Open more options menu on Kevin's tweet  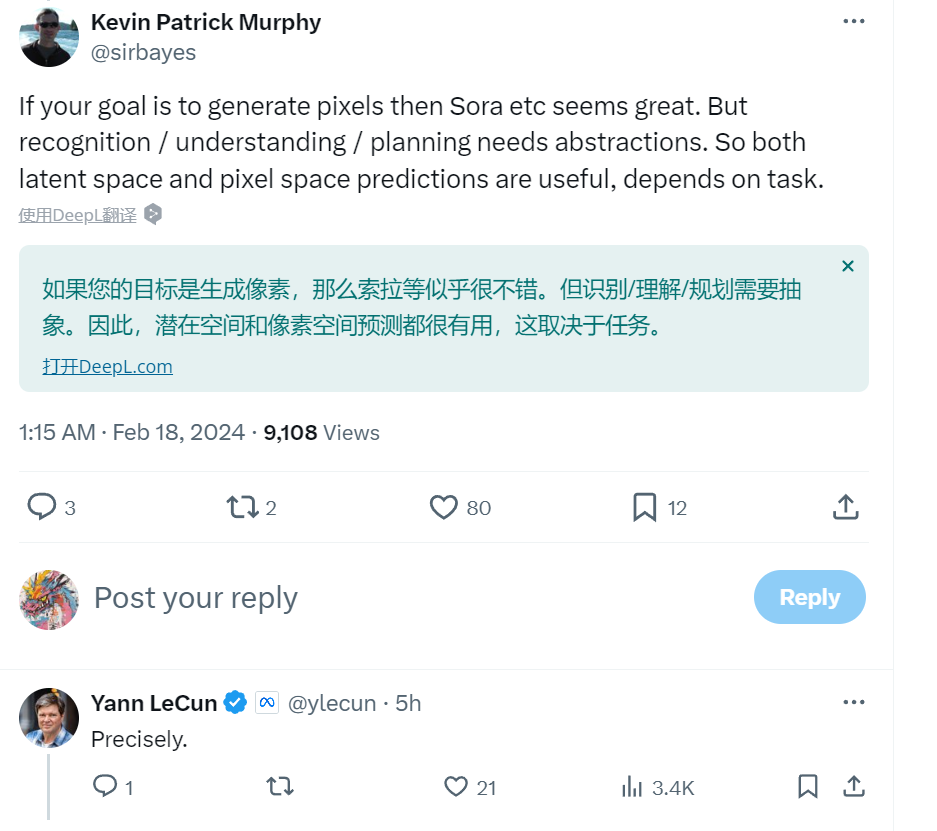point(853,21)
